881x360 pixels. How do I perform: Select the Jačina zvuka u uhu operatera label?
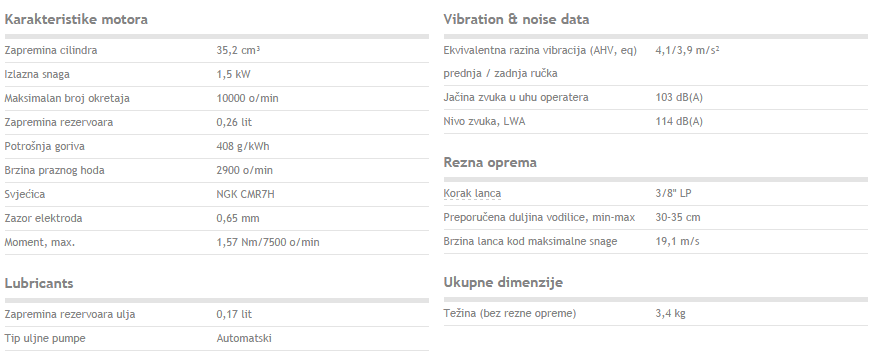click(x=516, y=98)
